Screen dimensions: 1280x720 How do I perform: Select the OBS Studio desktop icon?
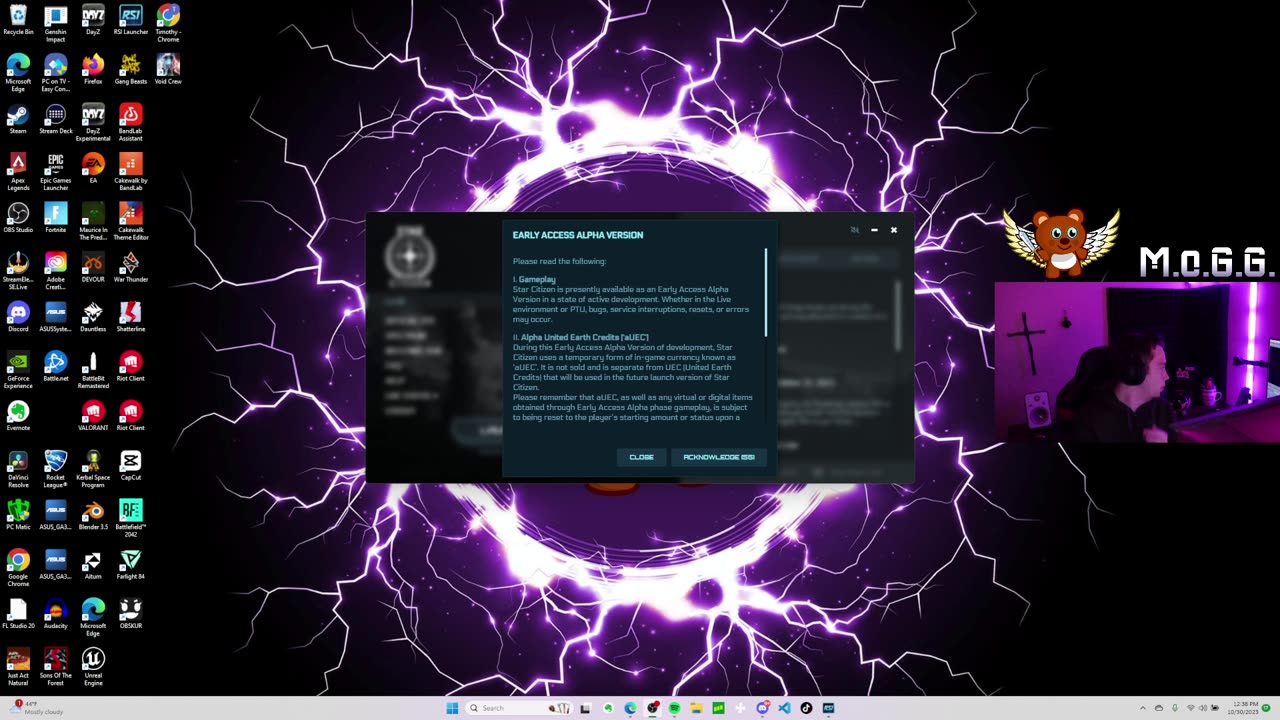pyautogui.click(x=18, y=218)
